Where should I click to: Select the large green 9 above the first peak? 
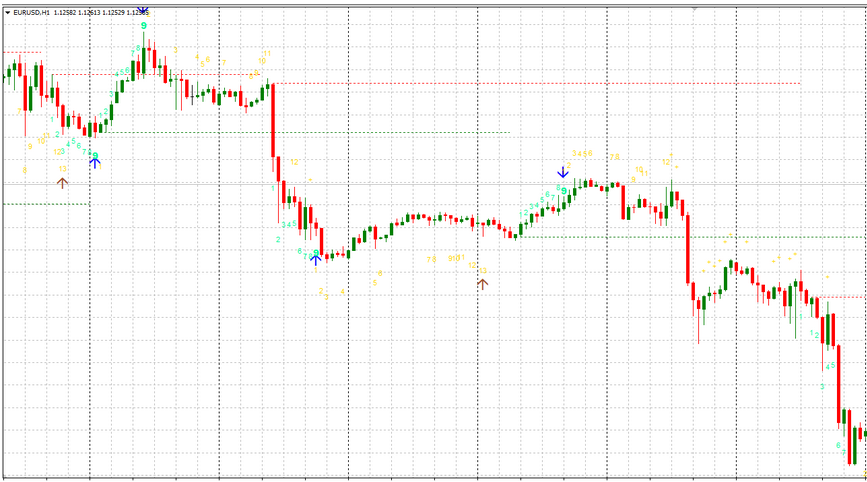144,25
